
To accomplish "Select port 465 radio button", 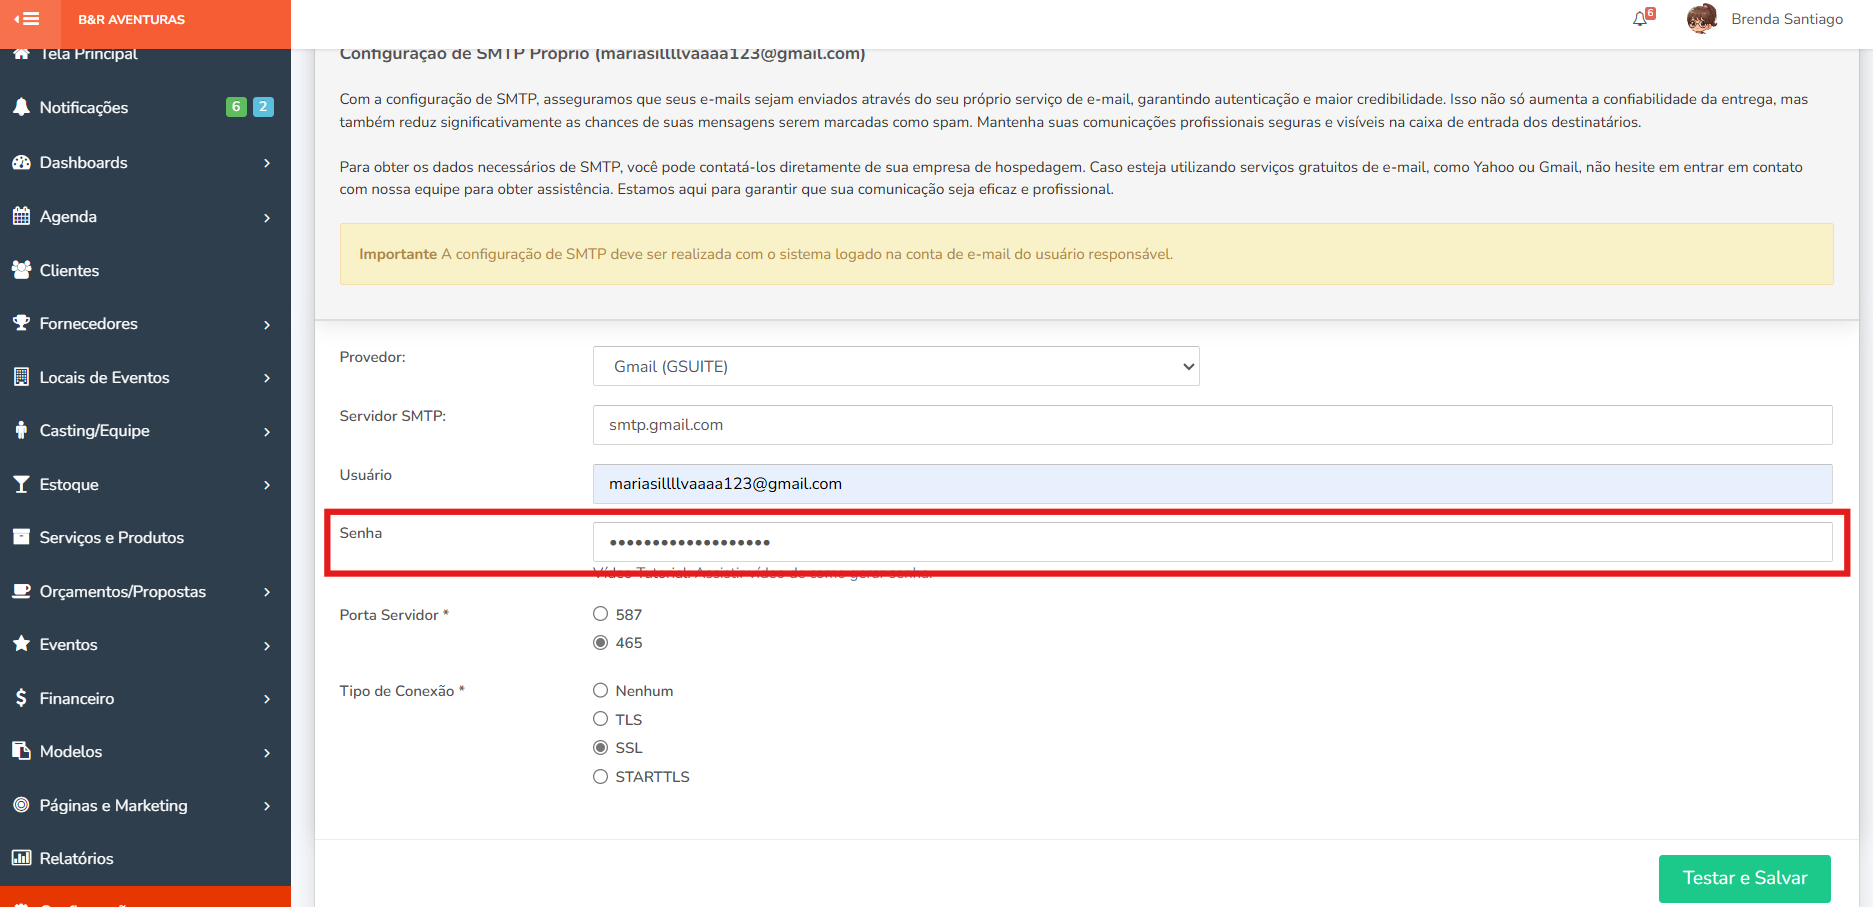I will coord(600,642).
